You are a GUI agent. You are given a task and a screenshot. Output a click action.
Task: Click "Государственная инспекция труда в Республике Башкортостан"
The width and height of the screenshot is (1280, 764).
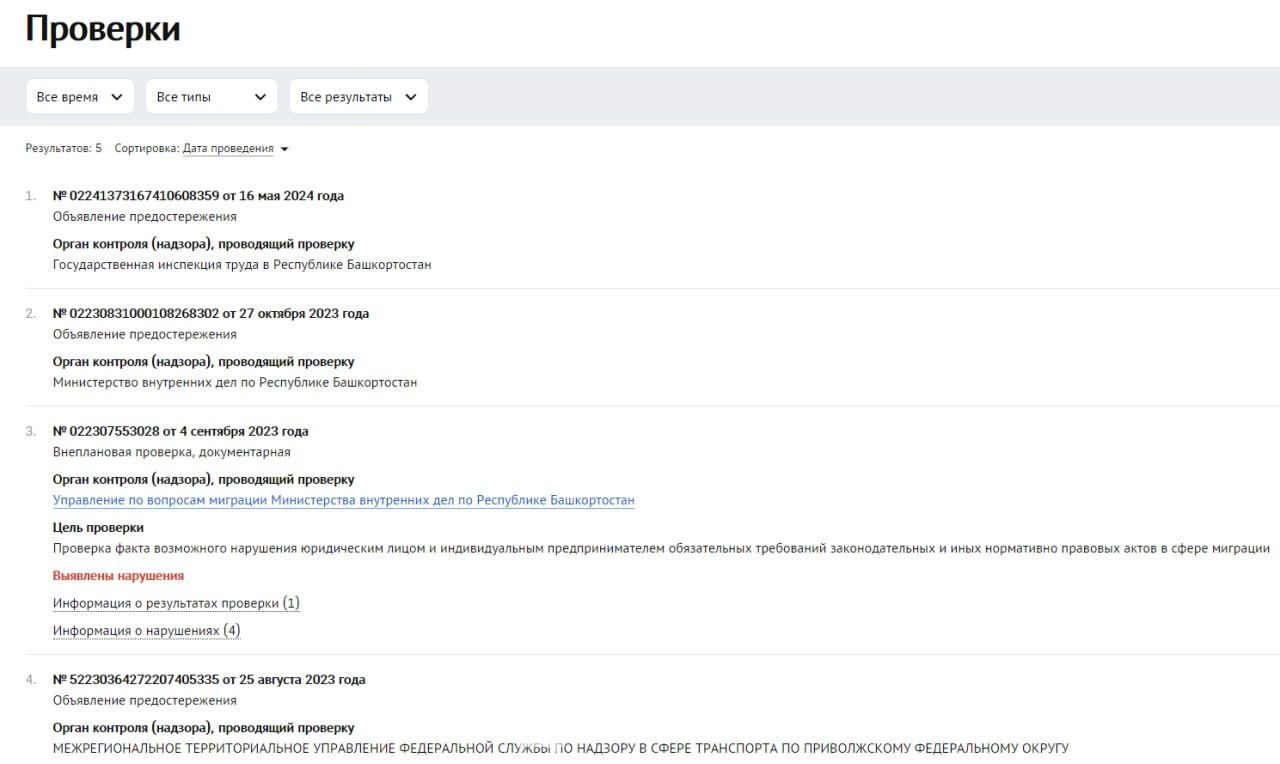click(241, 265)
